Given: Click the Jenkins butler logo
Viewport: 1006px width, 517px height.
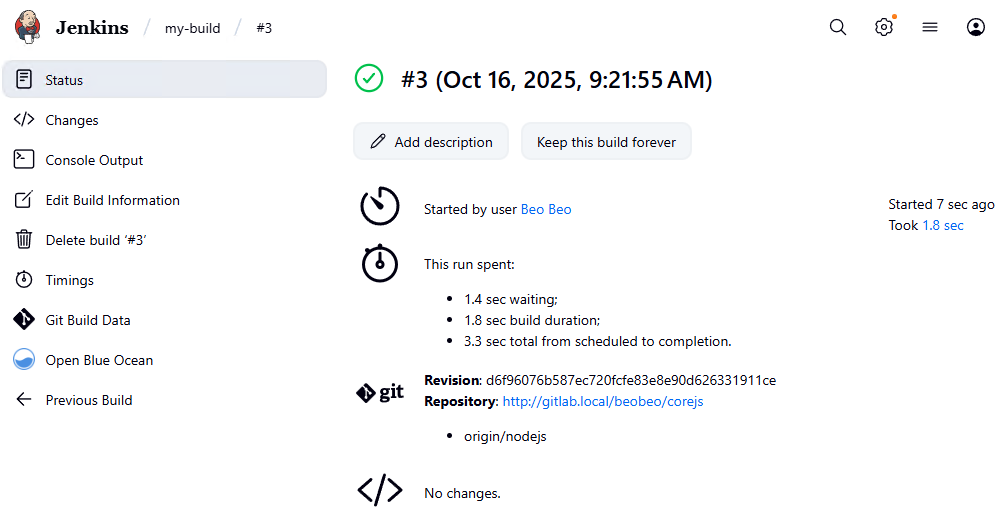Looking at the screenshot, I should 28,27.
